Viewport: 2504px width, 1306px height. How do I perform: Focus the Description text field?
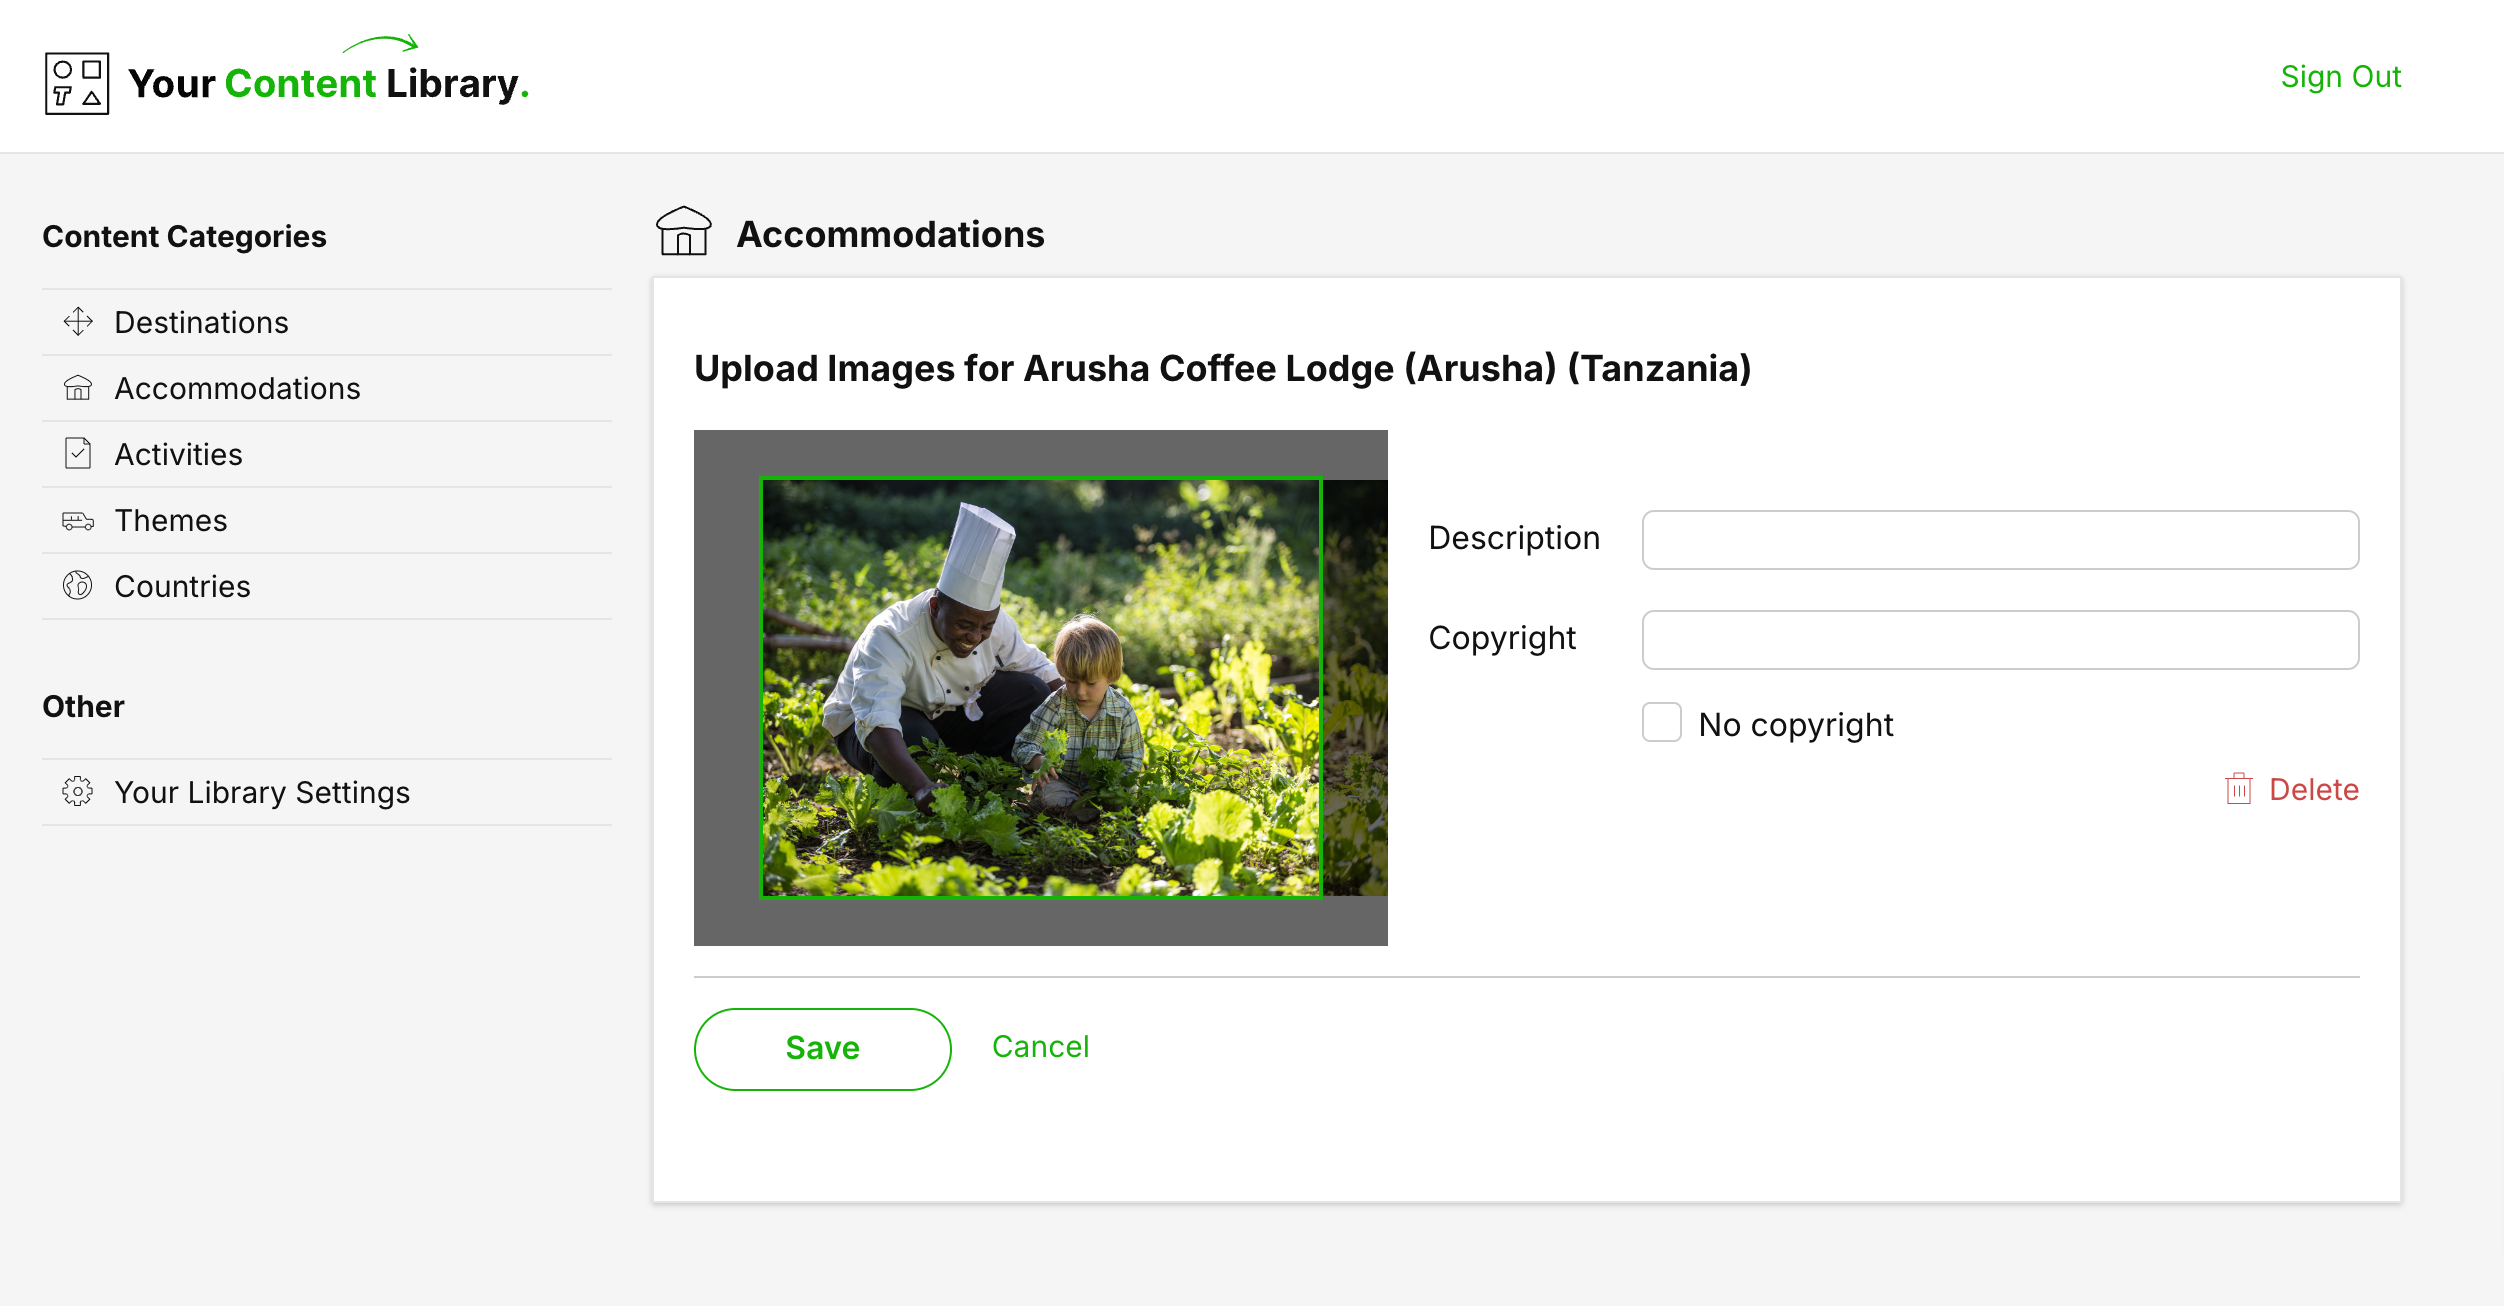tap(2000, 540)
